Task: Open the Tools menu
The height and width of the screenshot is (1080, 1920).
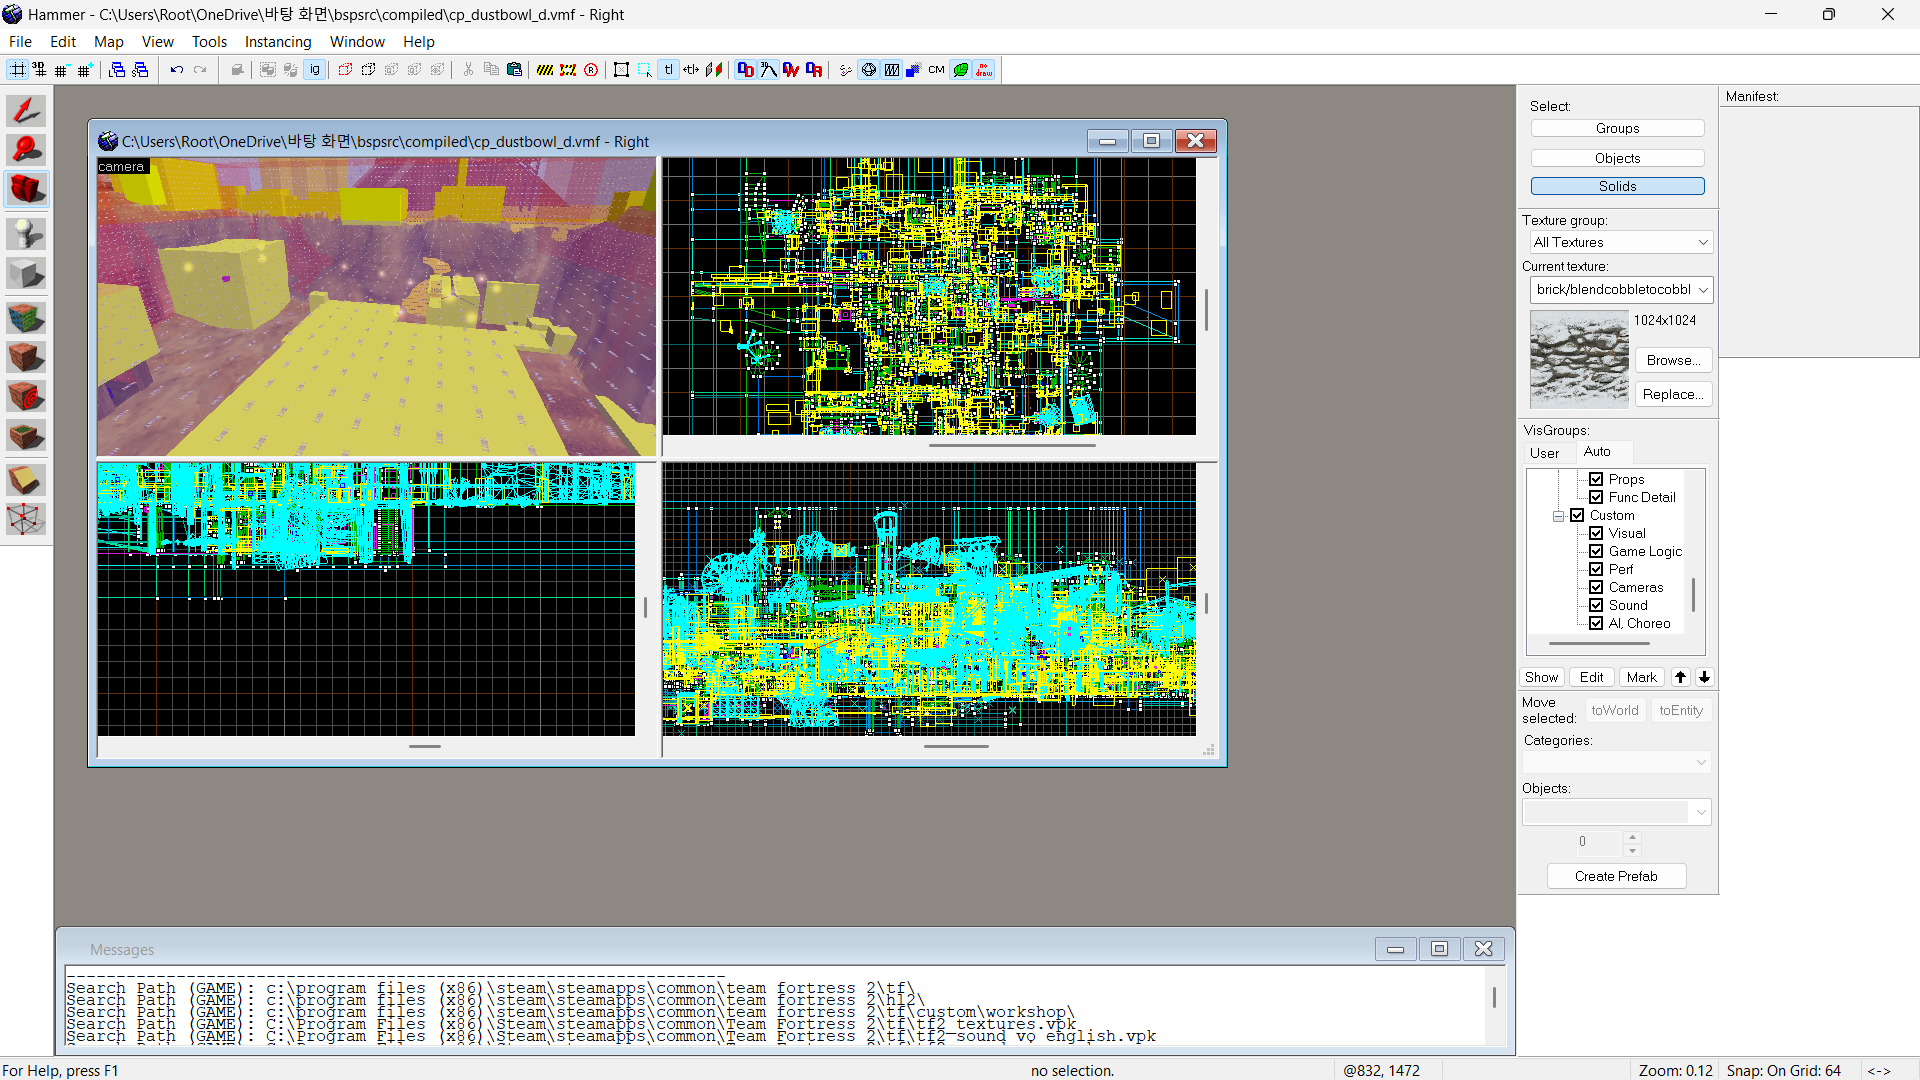Action: coord(209,42)
